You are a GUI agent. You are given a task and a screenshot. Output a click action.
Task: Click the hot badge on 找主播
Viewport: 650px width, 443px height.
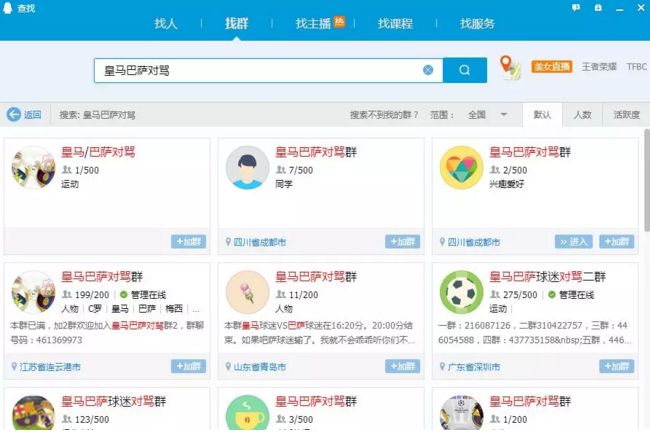(x=340, y=22)
